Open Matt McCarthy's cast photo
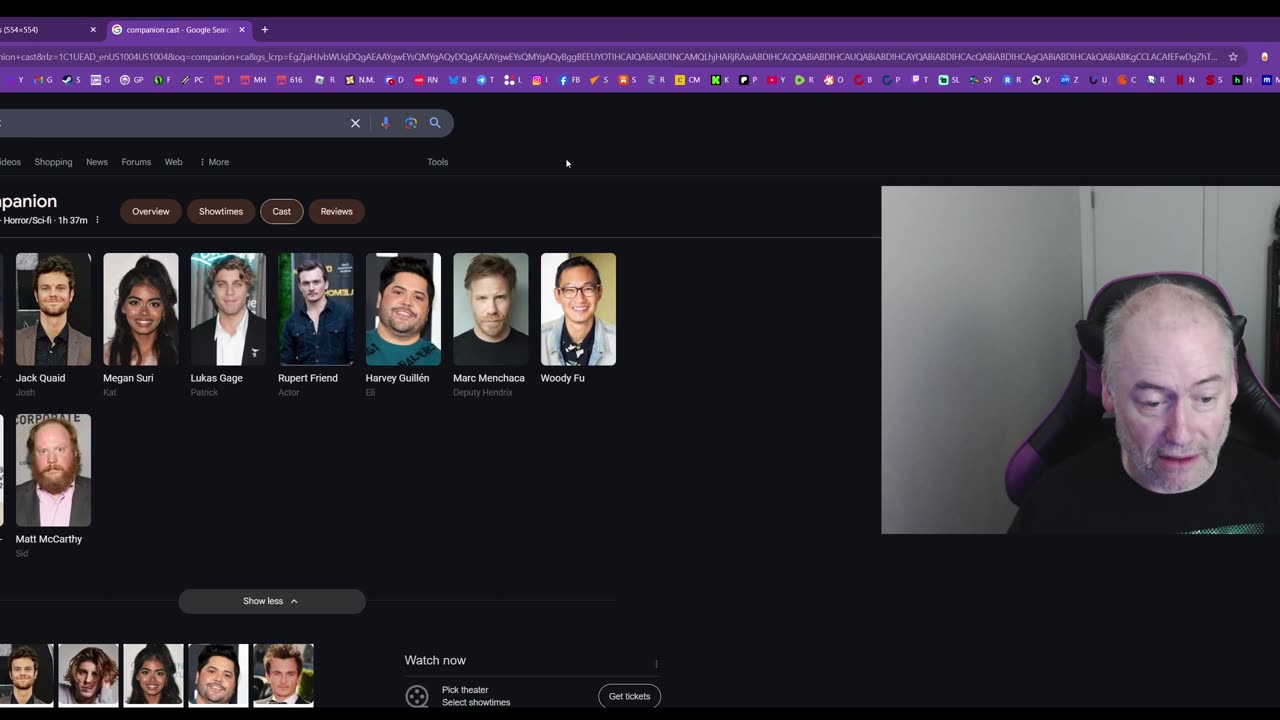This screenshot has width=1280, height=720. pos(53,470)
